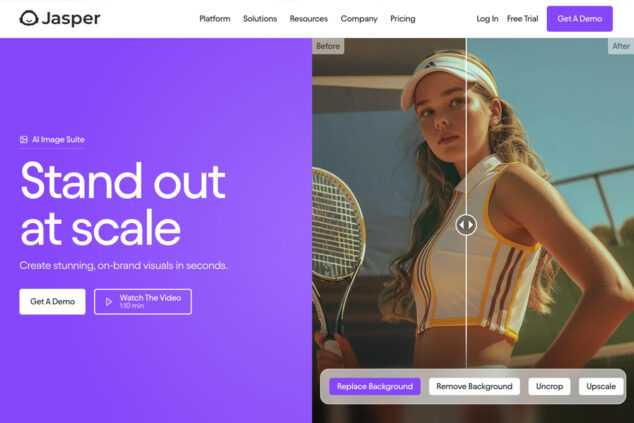This screenshot has width=634, height=423.
Task: Click the Before label on the image
Action: pos(328,46)
